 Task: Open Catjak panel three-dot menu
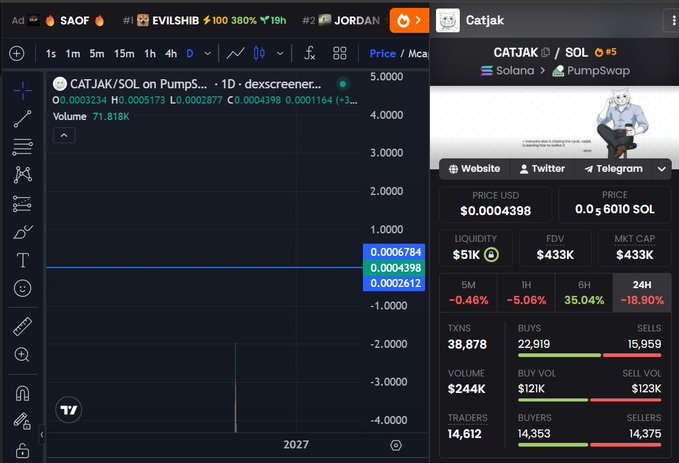[673, 20]
